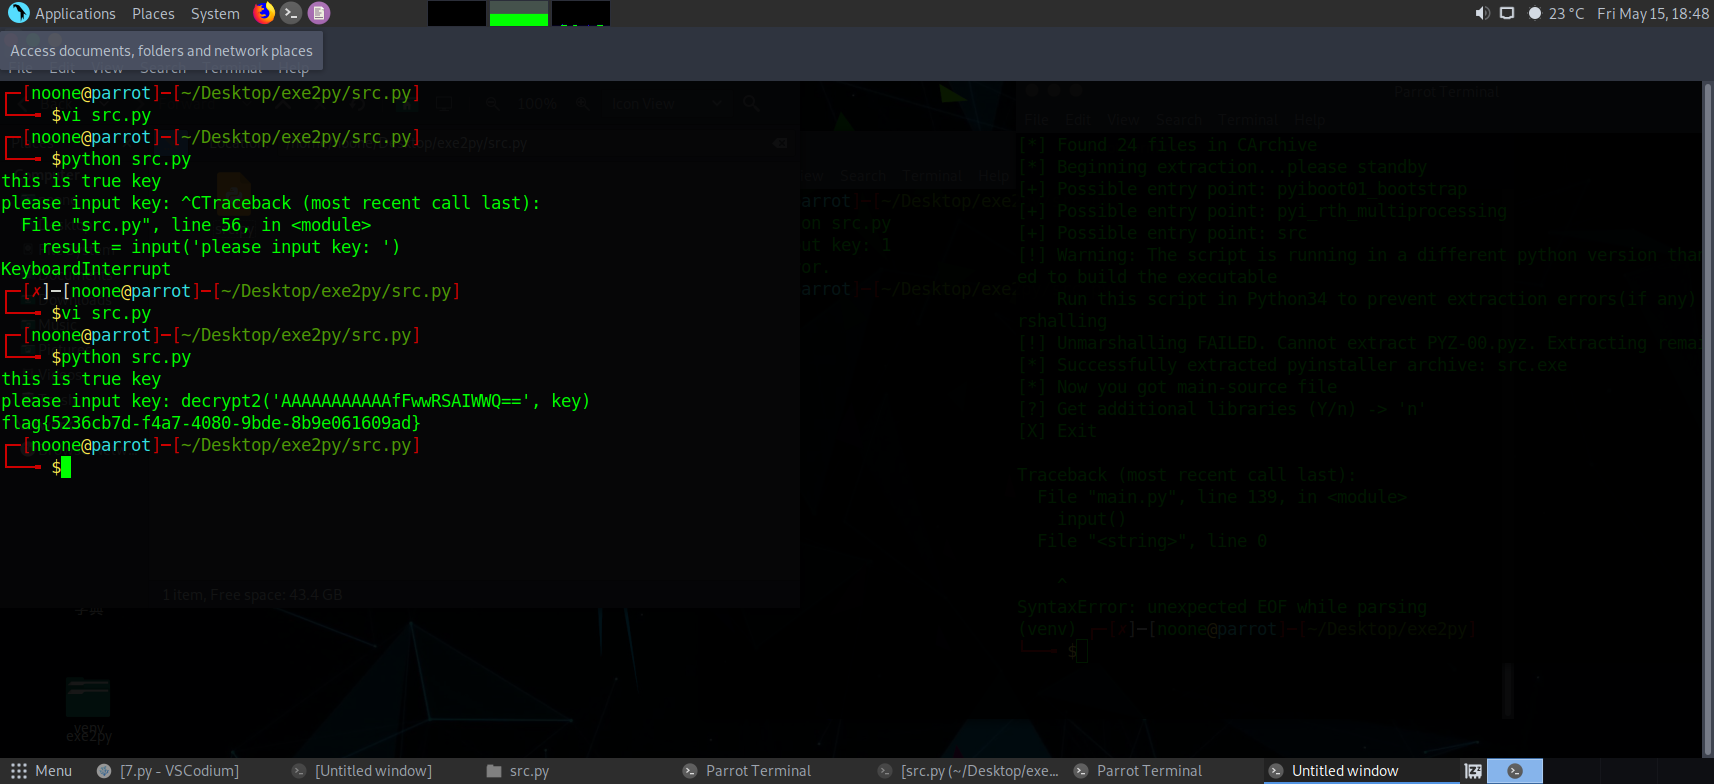Viewport: 1714px width, 784px height.
Task: Click '1 item, Free space: 43.4 GB' status
Action: tap(252, 595)
